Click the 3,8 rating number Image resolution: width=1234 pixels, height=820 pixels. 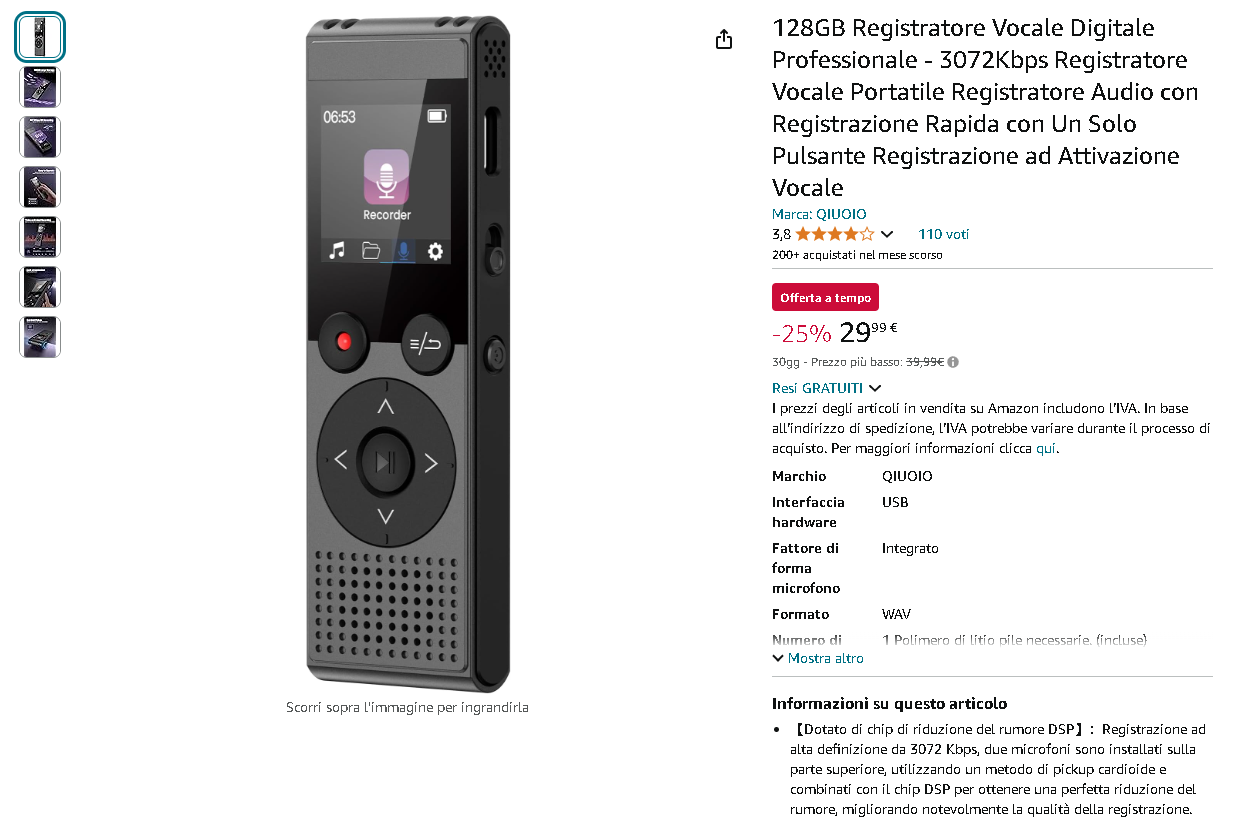click(781, 234)
